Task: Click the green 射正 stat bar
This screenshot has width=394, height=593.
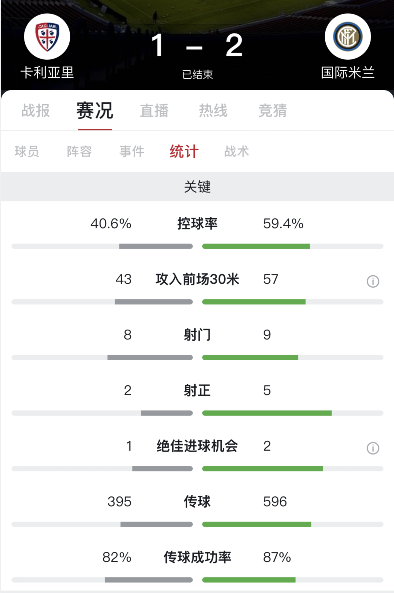Action: [x=267, y=413]
